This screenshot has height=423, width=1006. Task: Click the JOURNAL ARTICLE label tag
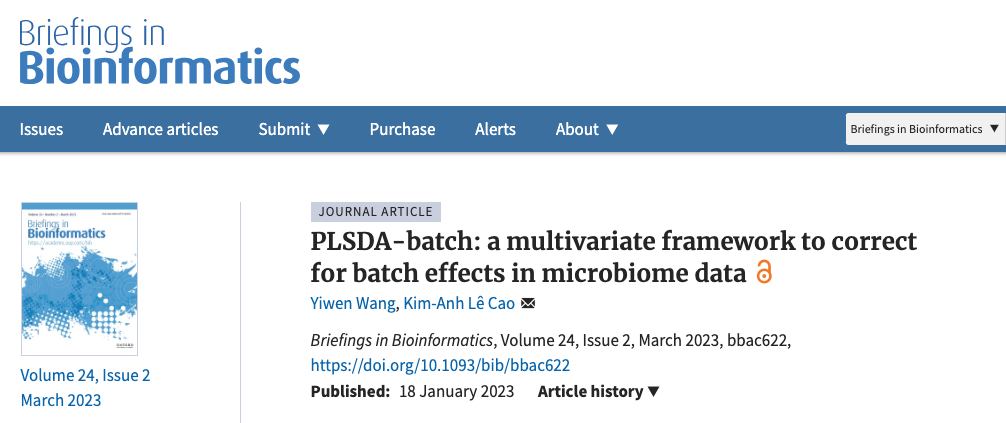coord(376,212)
